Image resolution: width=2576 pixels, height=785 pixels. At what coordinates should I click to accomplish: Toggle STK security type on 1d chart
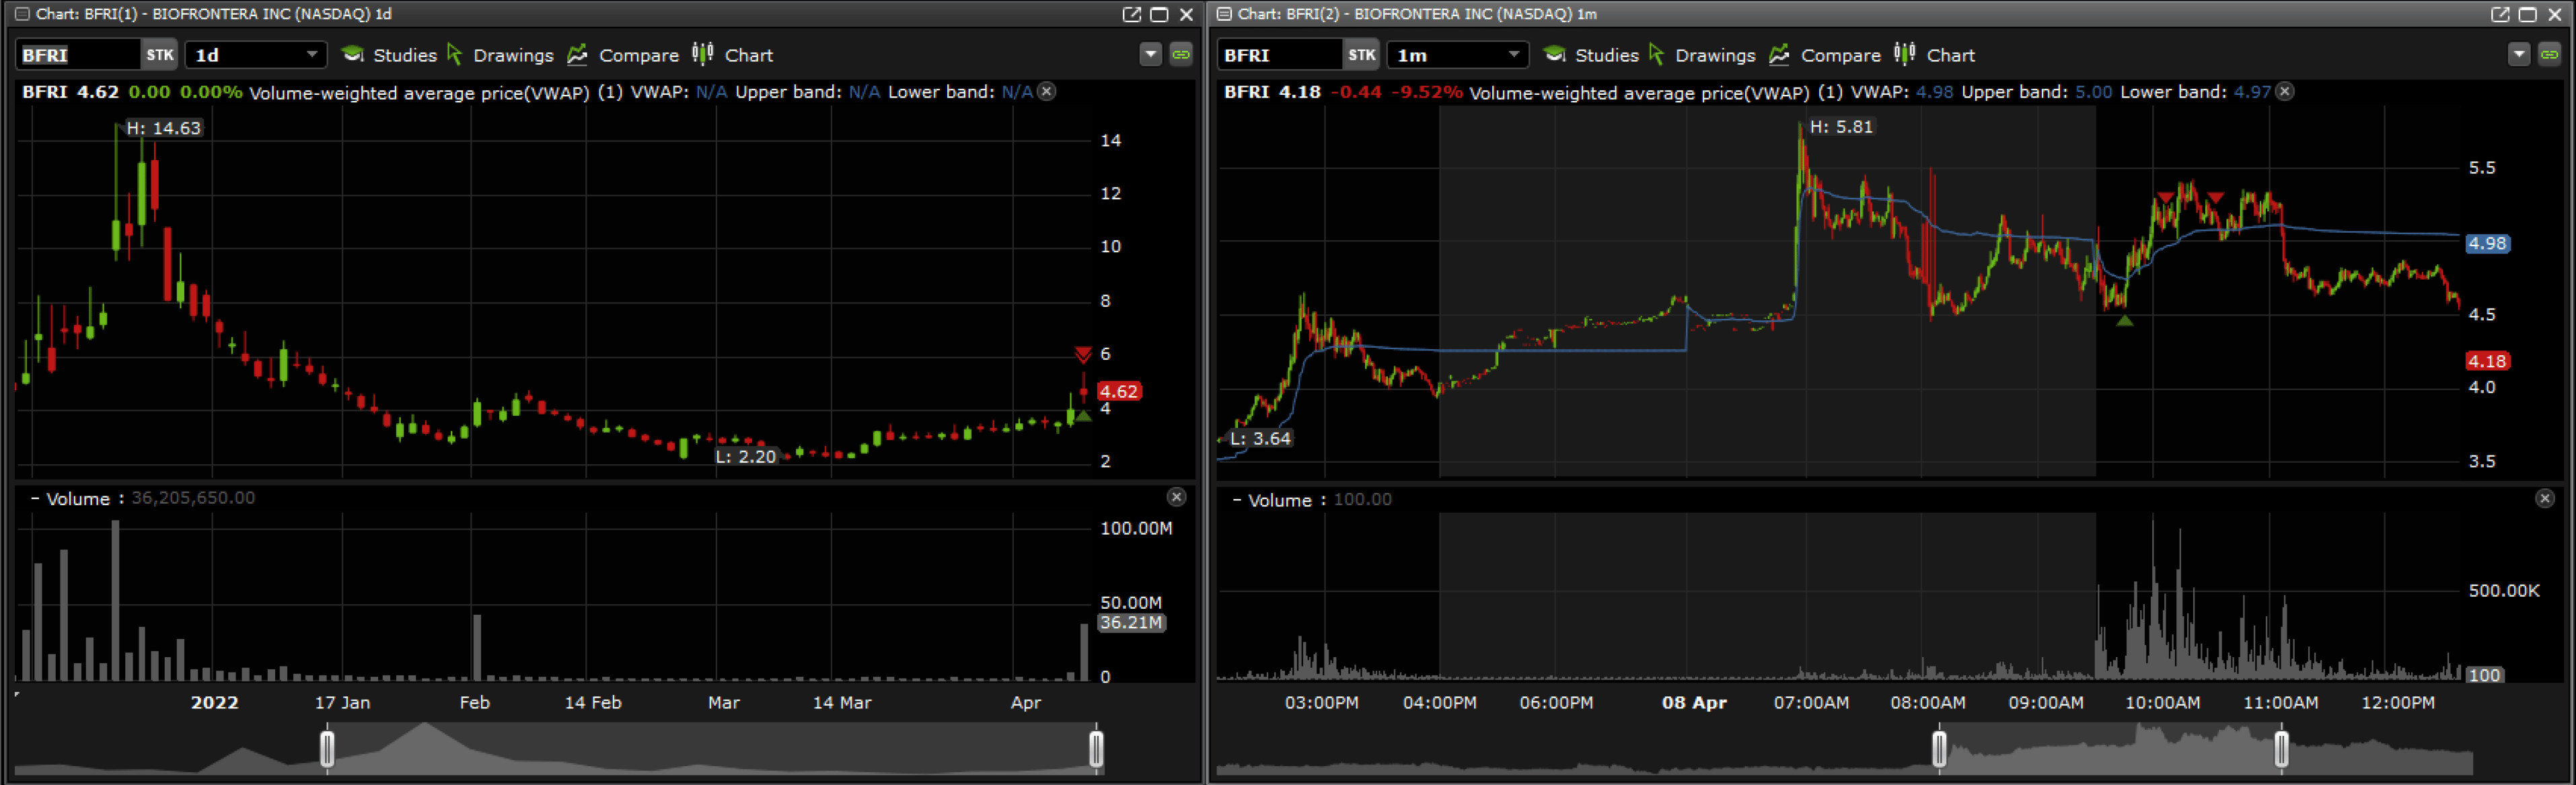point(159,55)
